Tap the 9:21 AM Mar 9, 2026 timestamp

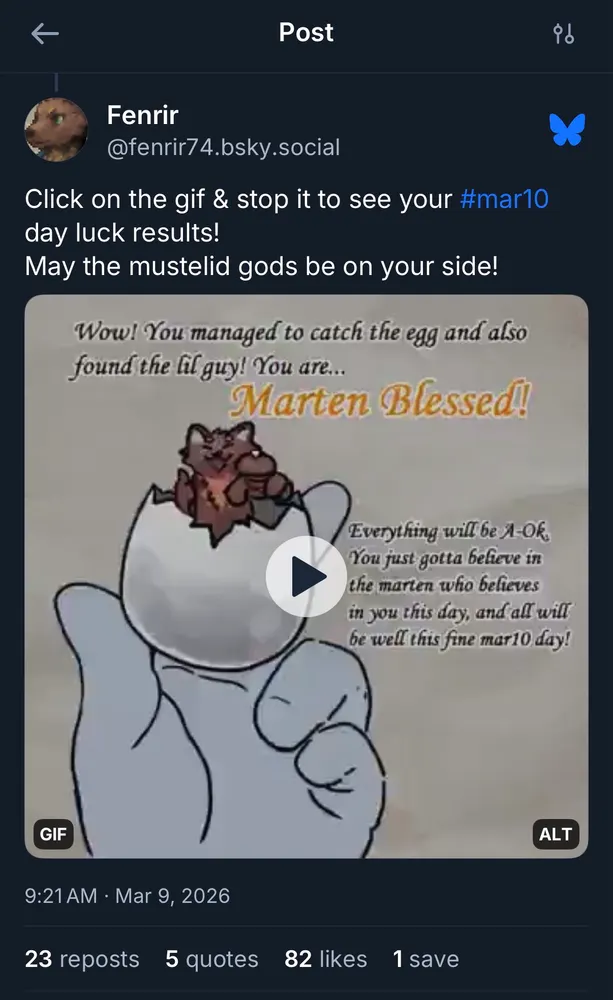[x=127, y=895]
